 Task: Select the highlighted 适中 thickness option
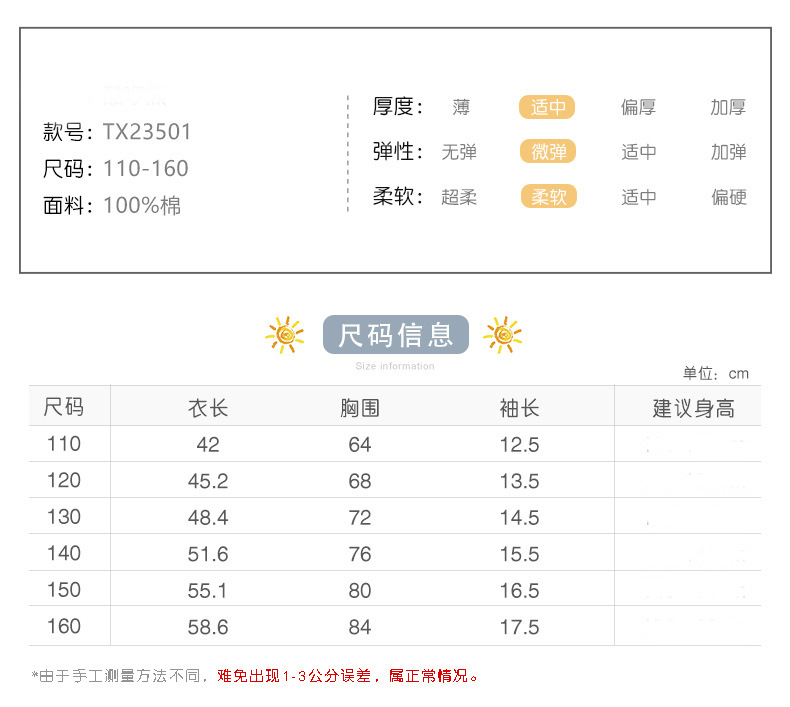[548, 107]
